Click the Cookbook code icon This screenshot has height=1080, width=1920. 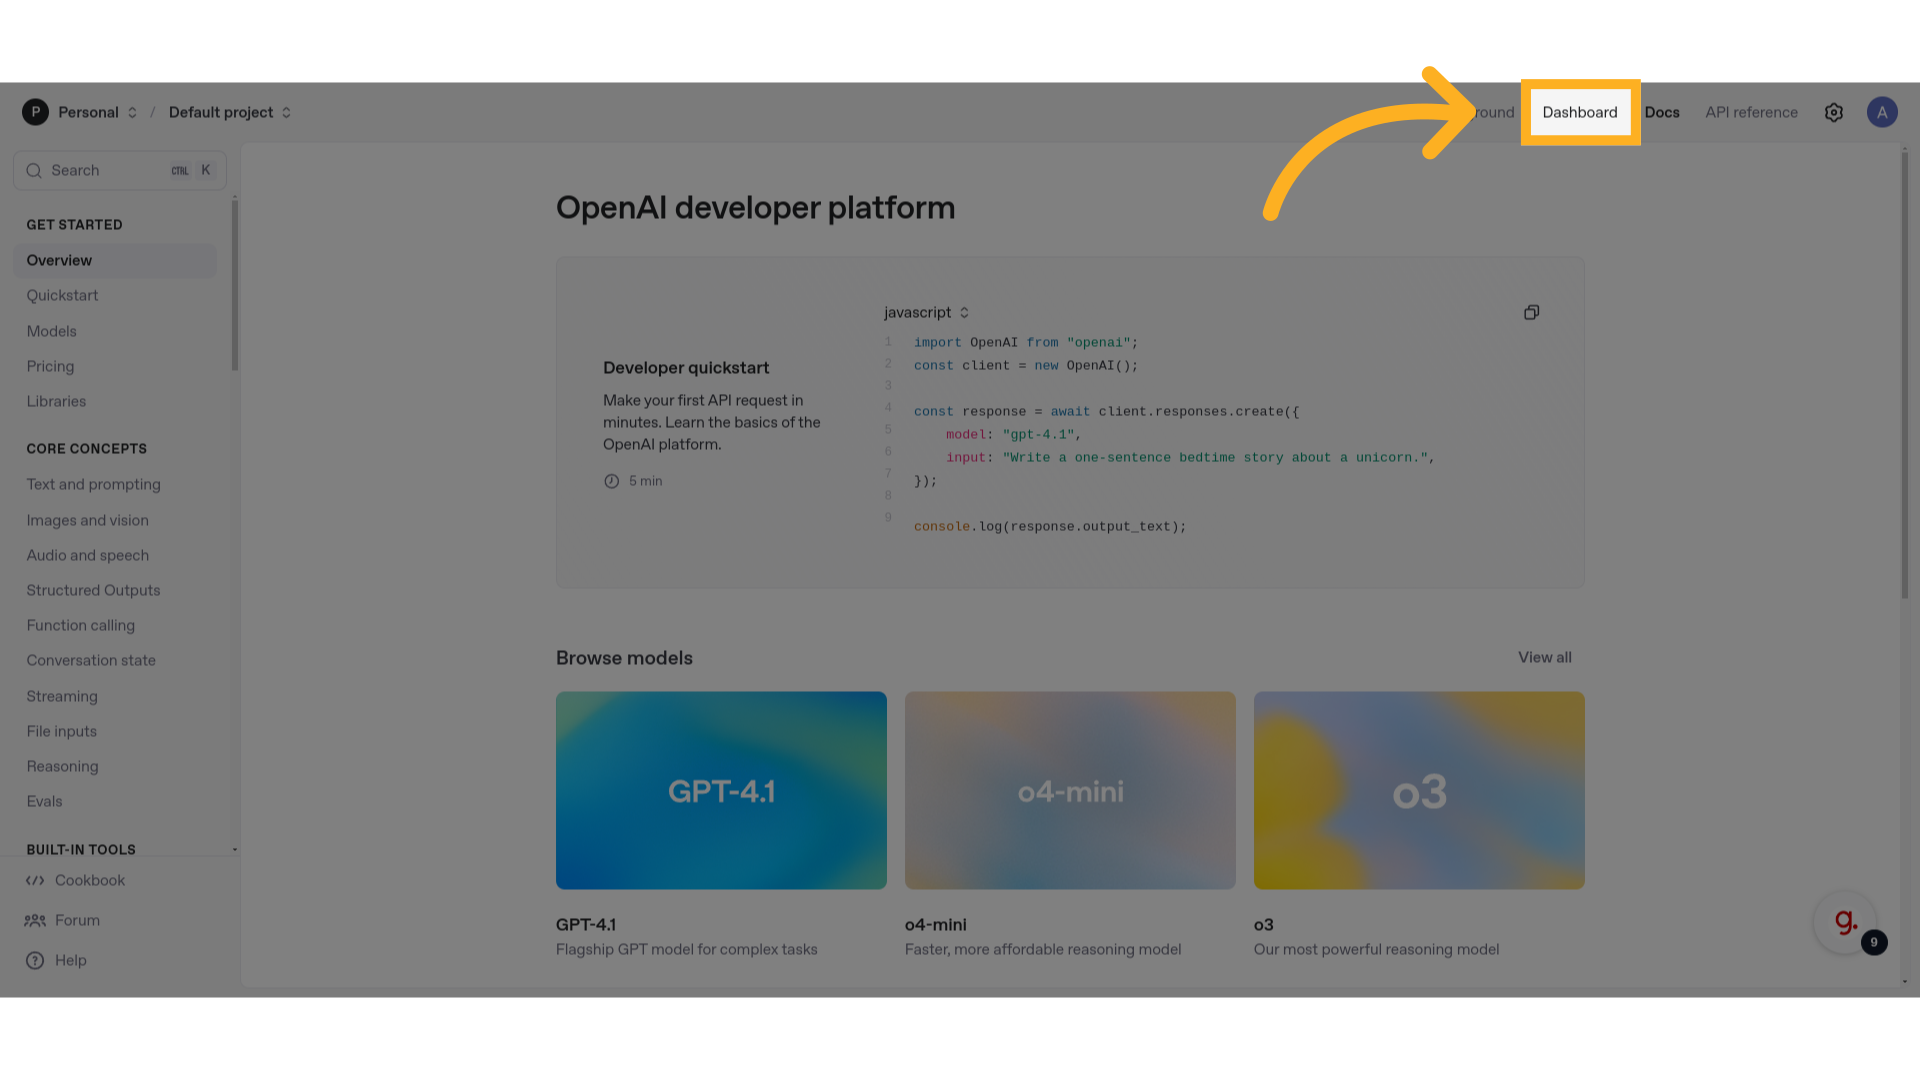[35, 881]
